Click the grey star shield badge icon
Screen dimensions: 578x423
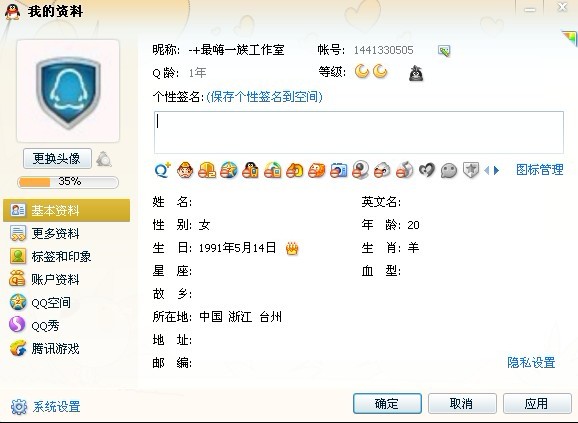(x=471, y=170)
